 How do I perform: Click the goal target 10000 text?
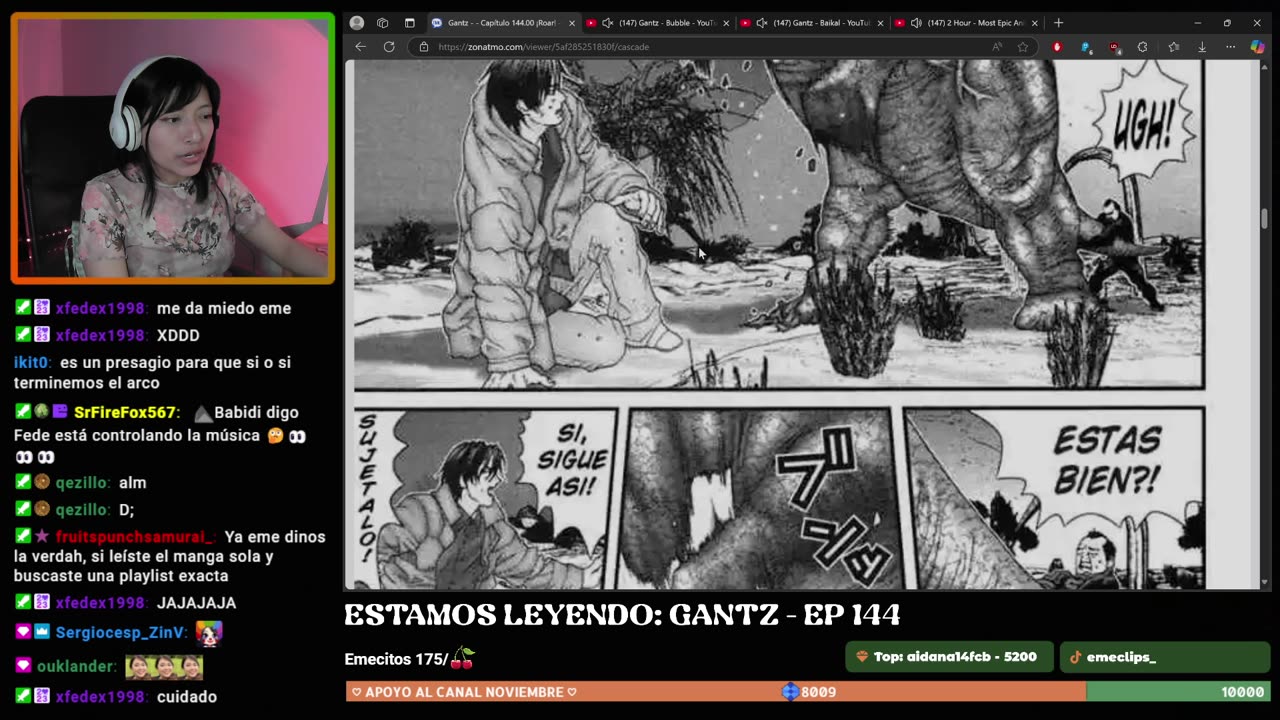[1242, 692]
